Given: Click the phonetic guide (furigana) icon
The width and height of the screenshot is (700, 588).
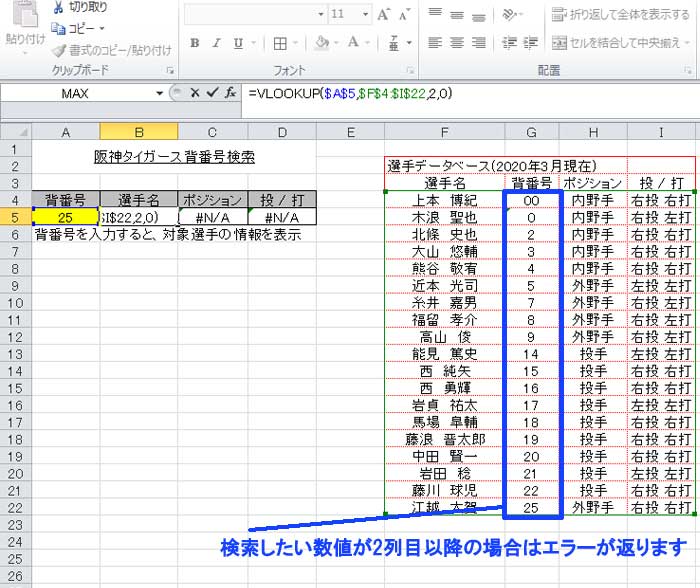Looking at the screenshot, I should 393,43.
